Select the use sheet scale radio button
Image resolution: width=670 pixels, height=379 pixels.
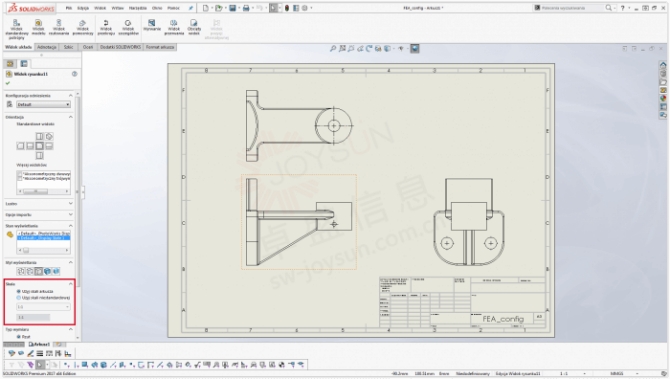[18, 291]
